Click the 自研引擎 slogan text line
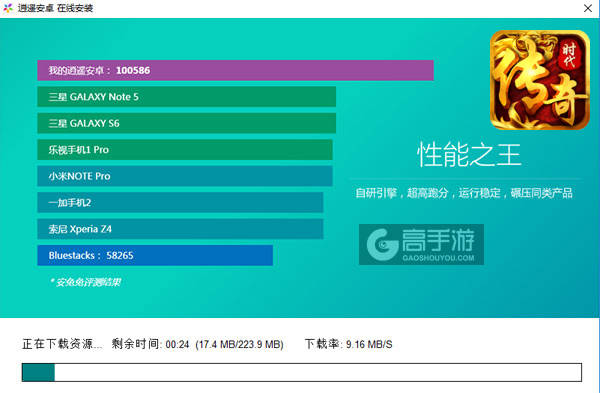 pyautogui.click(x=464, y=193)
